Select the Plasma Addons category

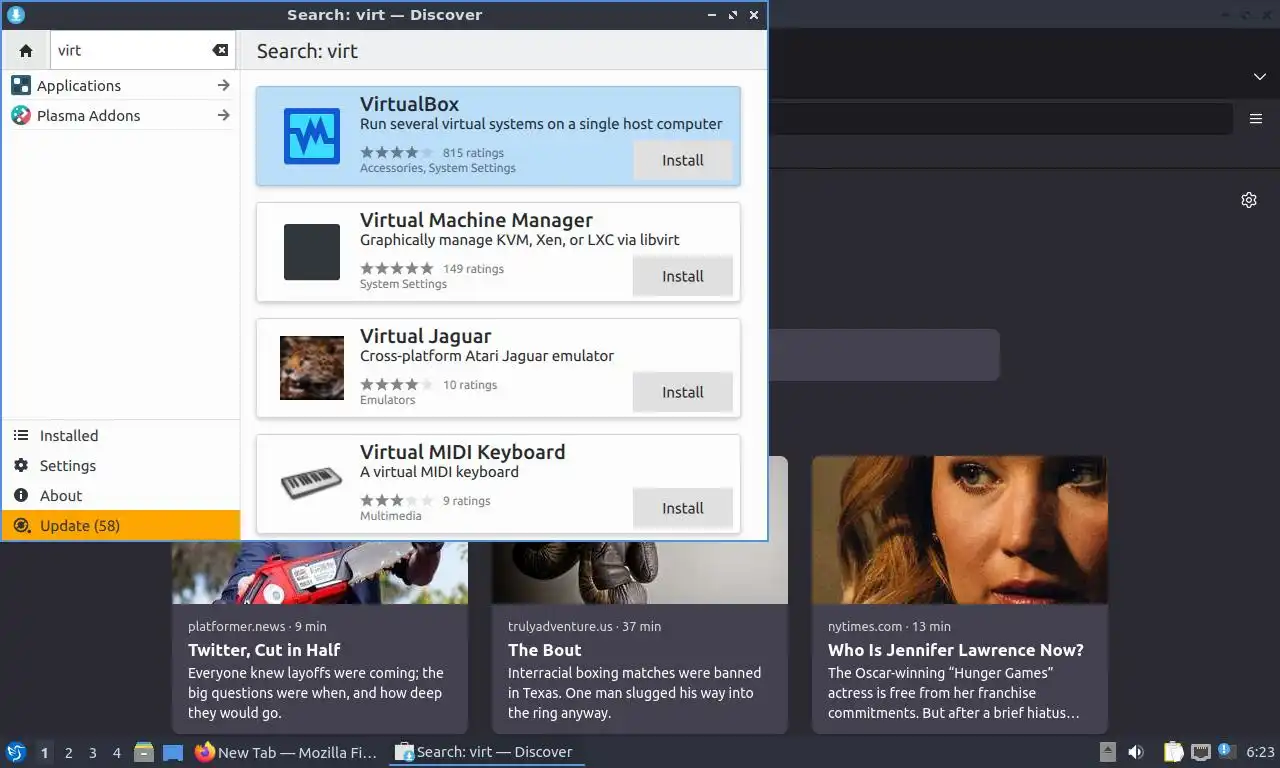click(x=120, y=115)
